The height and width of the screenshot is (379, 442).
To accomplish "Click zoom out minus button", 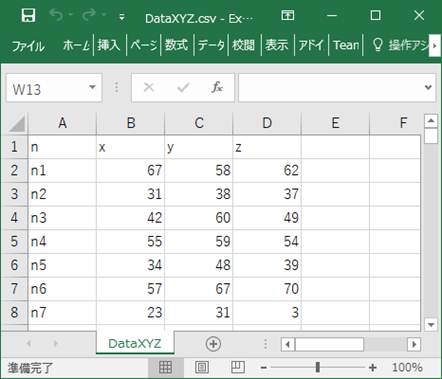I will [264, 368].
